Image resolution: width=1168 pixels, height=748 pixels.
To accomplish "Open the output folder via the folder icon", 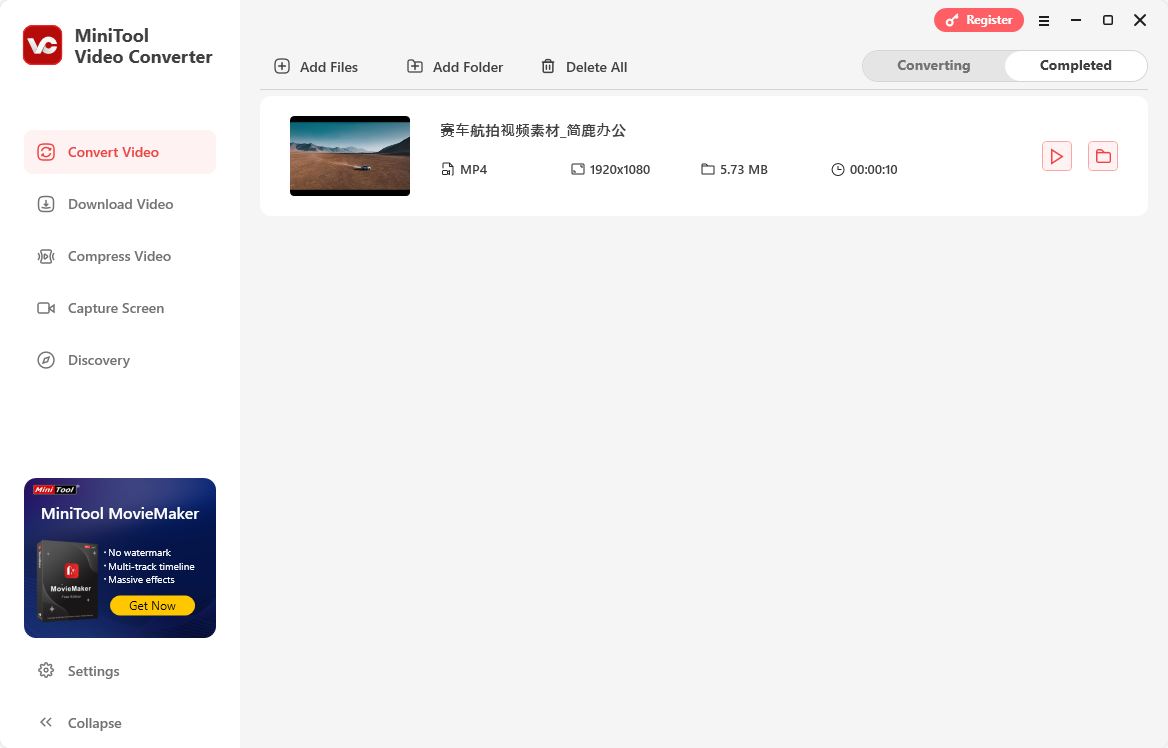I will [1102, 156].
